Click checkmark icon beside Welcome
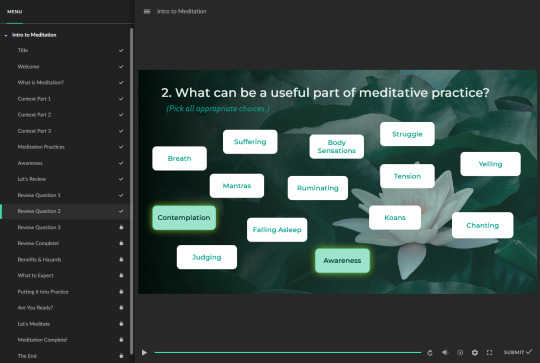The height and width of the screenshot is (363, 540). pyautogui.click(x=121, y=66)
